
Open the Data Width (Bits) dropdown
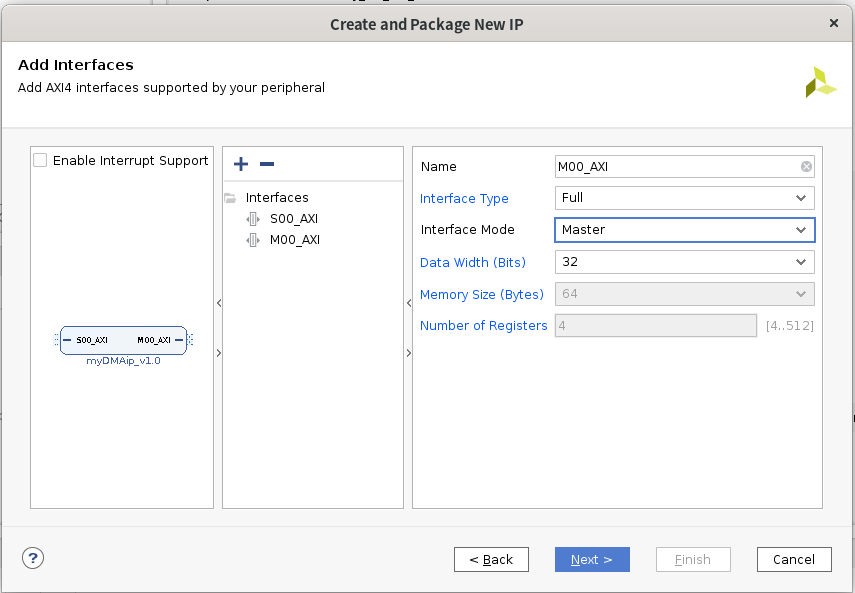coord(685,262)
